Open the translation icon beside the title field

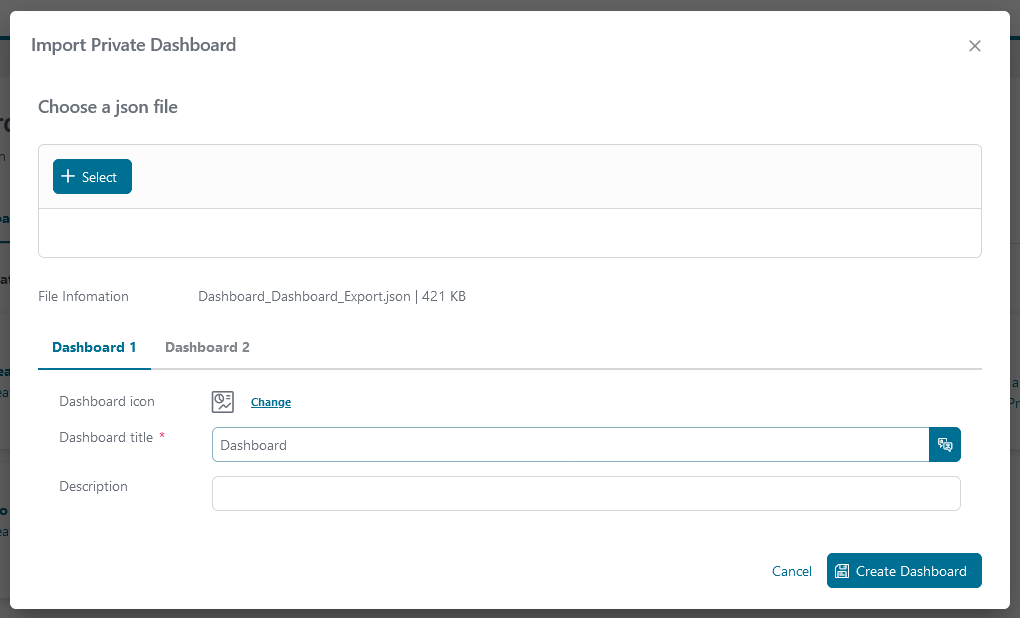tap(945, 445)
